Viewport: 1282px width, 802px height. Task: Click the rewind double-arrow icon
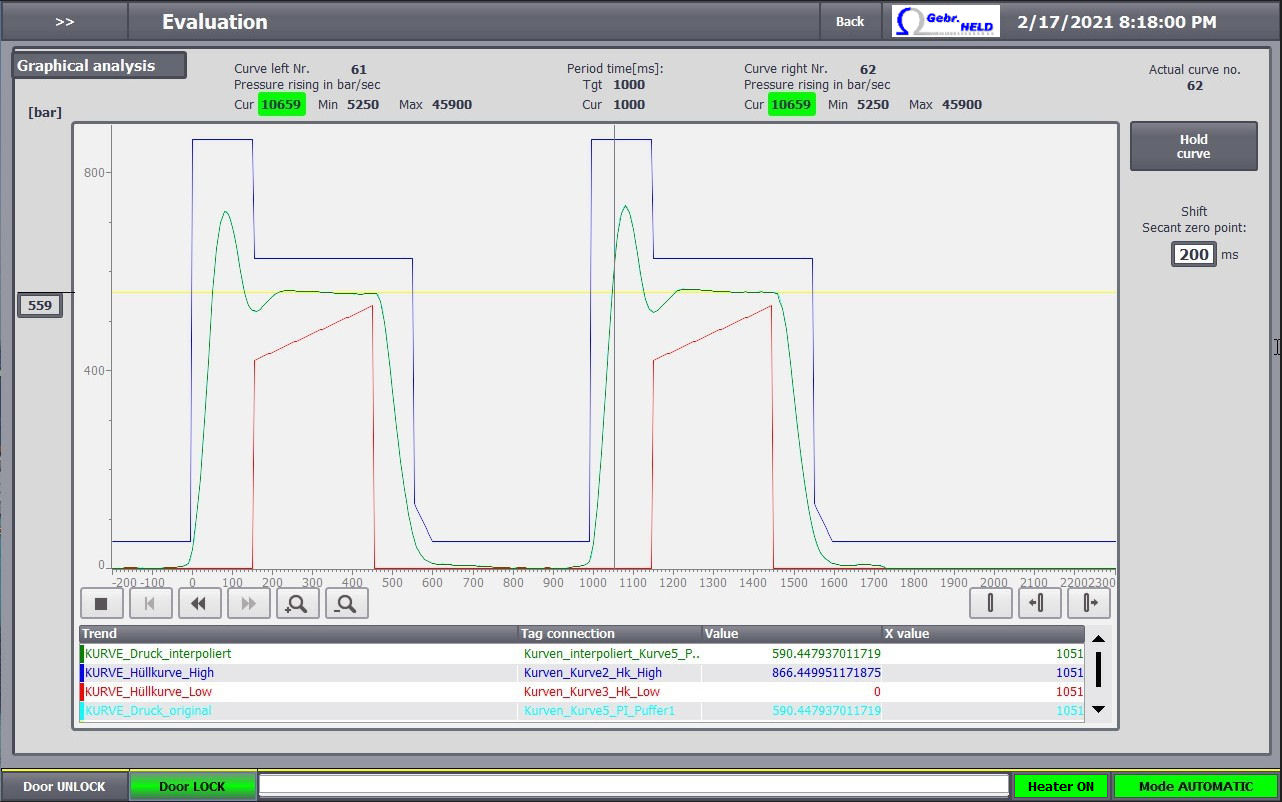pos(199,603)
